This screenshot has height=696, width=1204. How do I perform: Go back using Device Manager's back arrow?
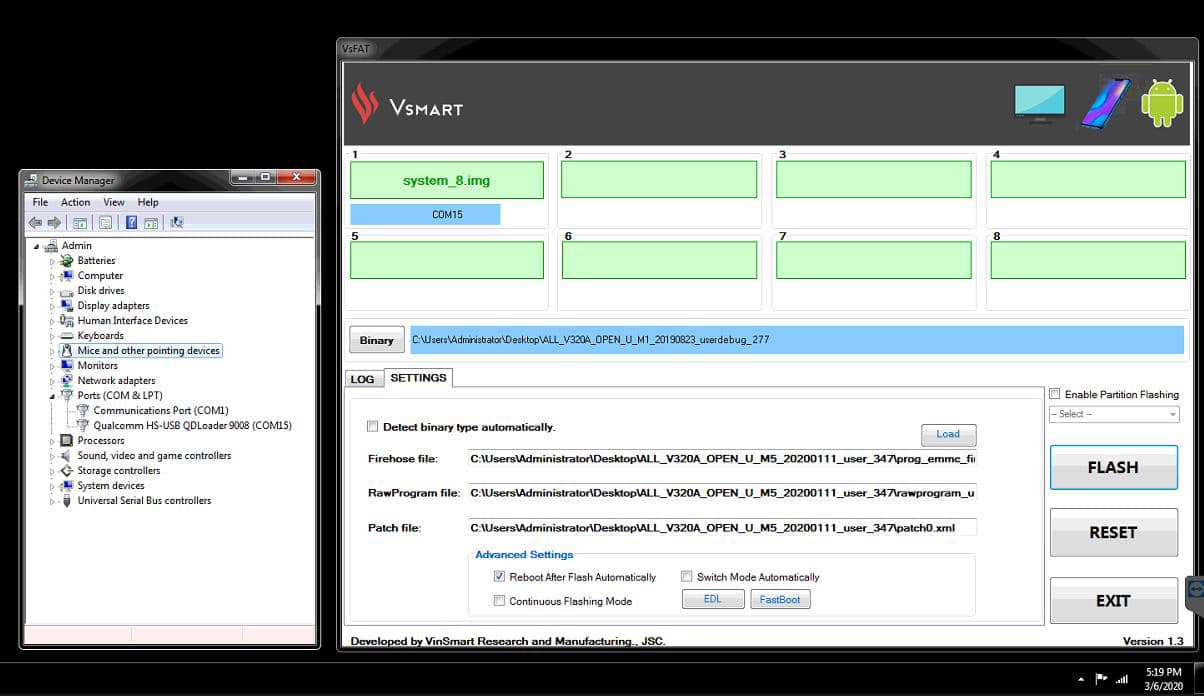pyautogui.click(x=35, y=222)
